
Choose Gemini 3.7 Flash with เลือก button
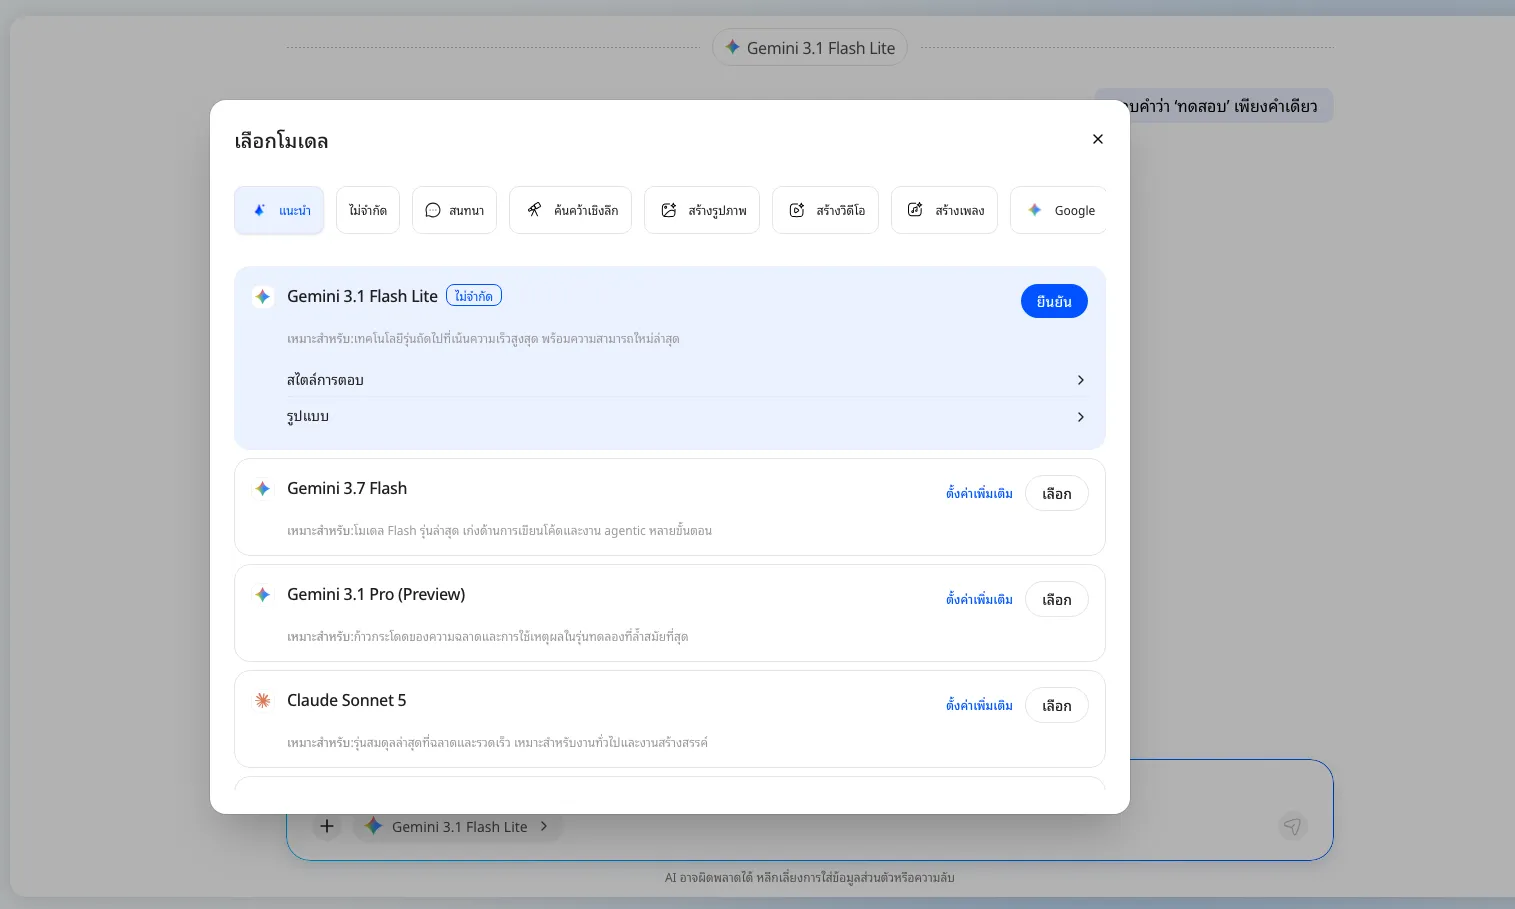(1057, 493)
